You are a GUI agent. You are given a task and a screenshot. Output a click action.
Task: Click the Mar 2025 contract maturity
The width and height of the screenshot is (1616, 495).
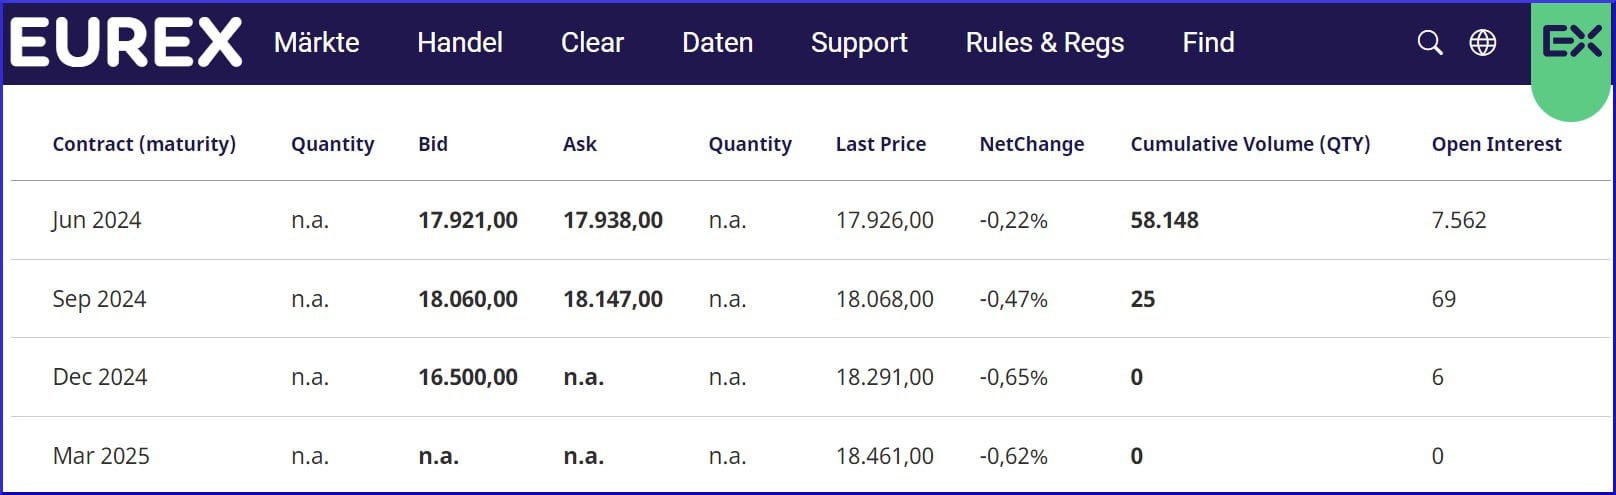click(x=101, y=456)
